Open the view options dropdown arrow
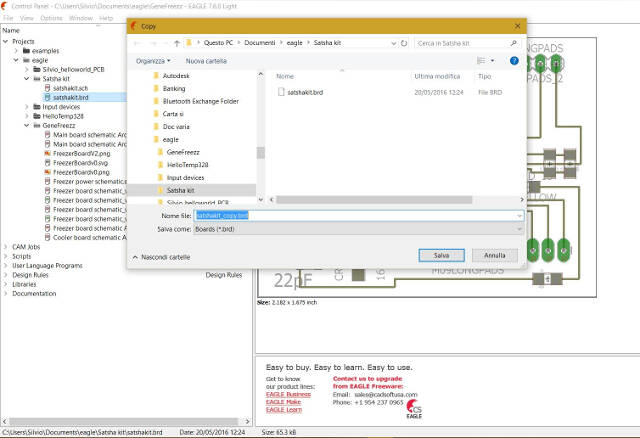 (x=492, y=61)
